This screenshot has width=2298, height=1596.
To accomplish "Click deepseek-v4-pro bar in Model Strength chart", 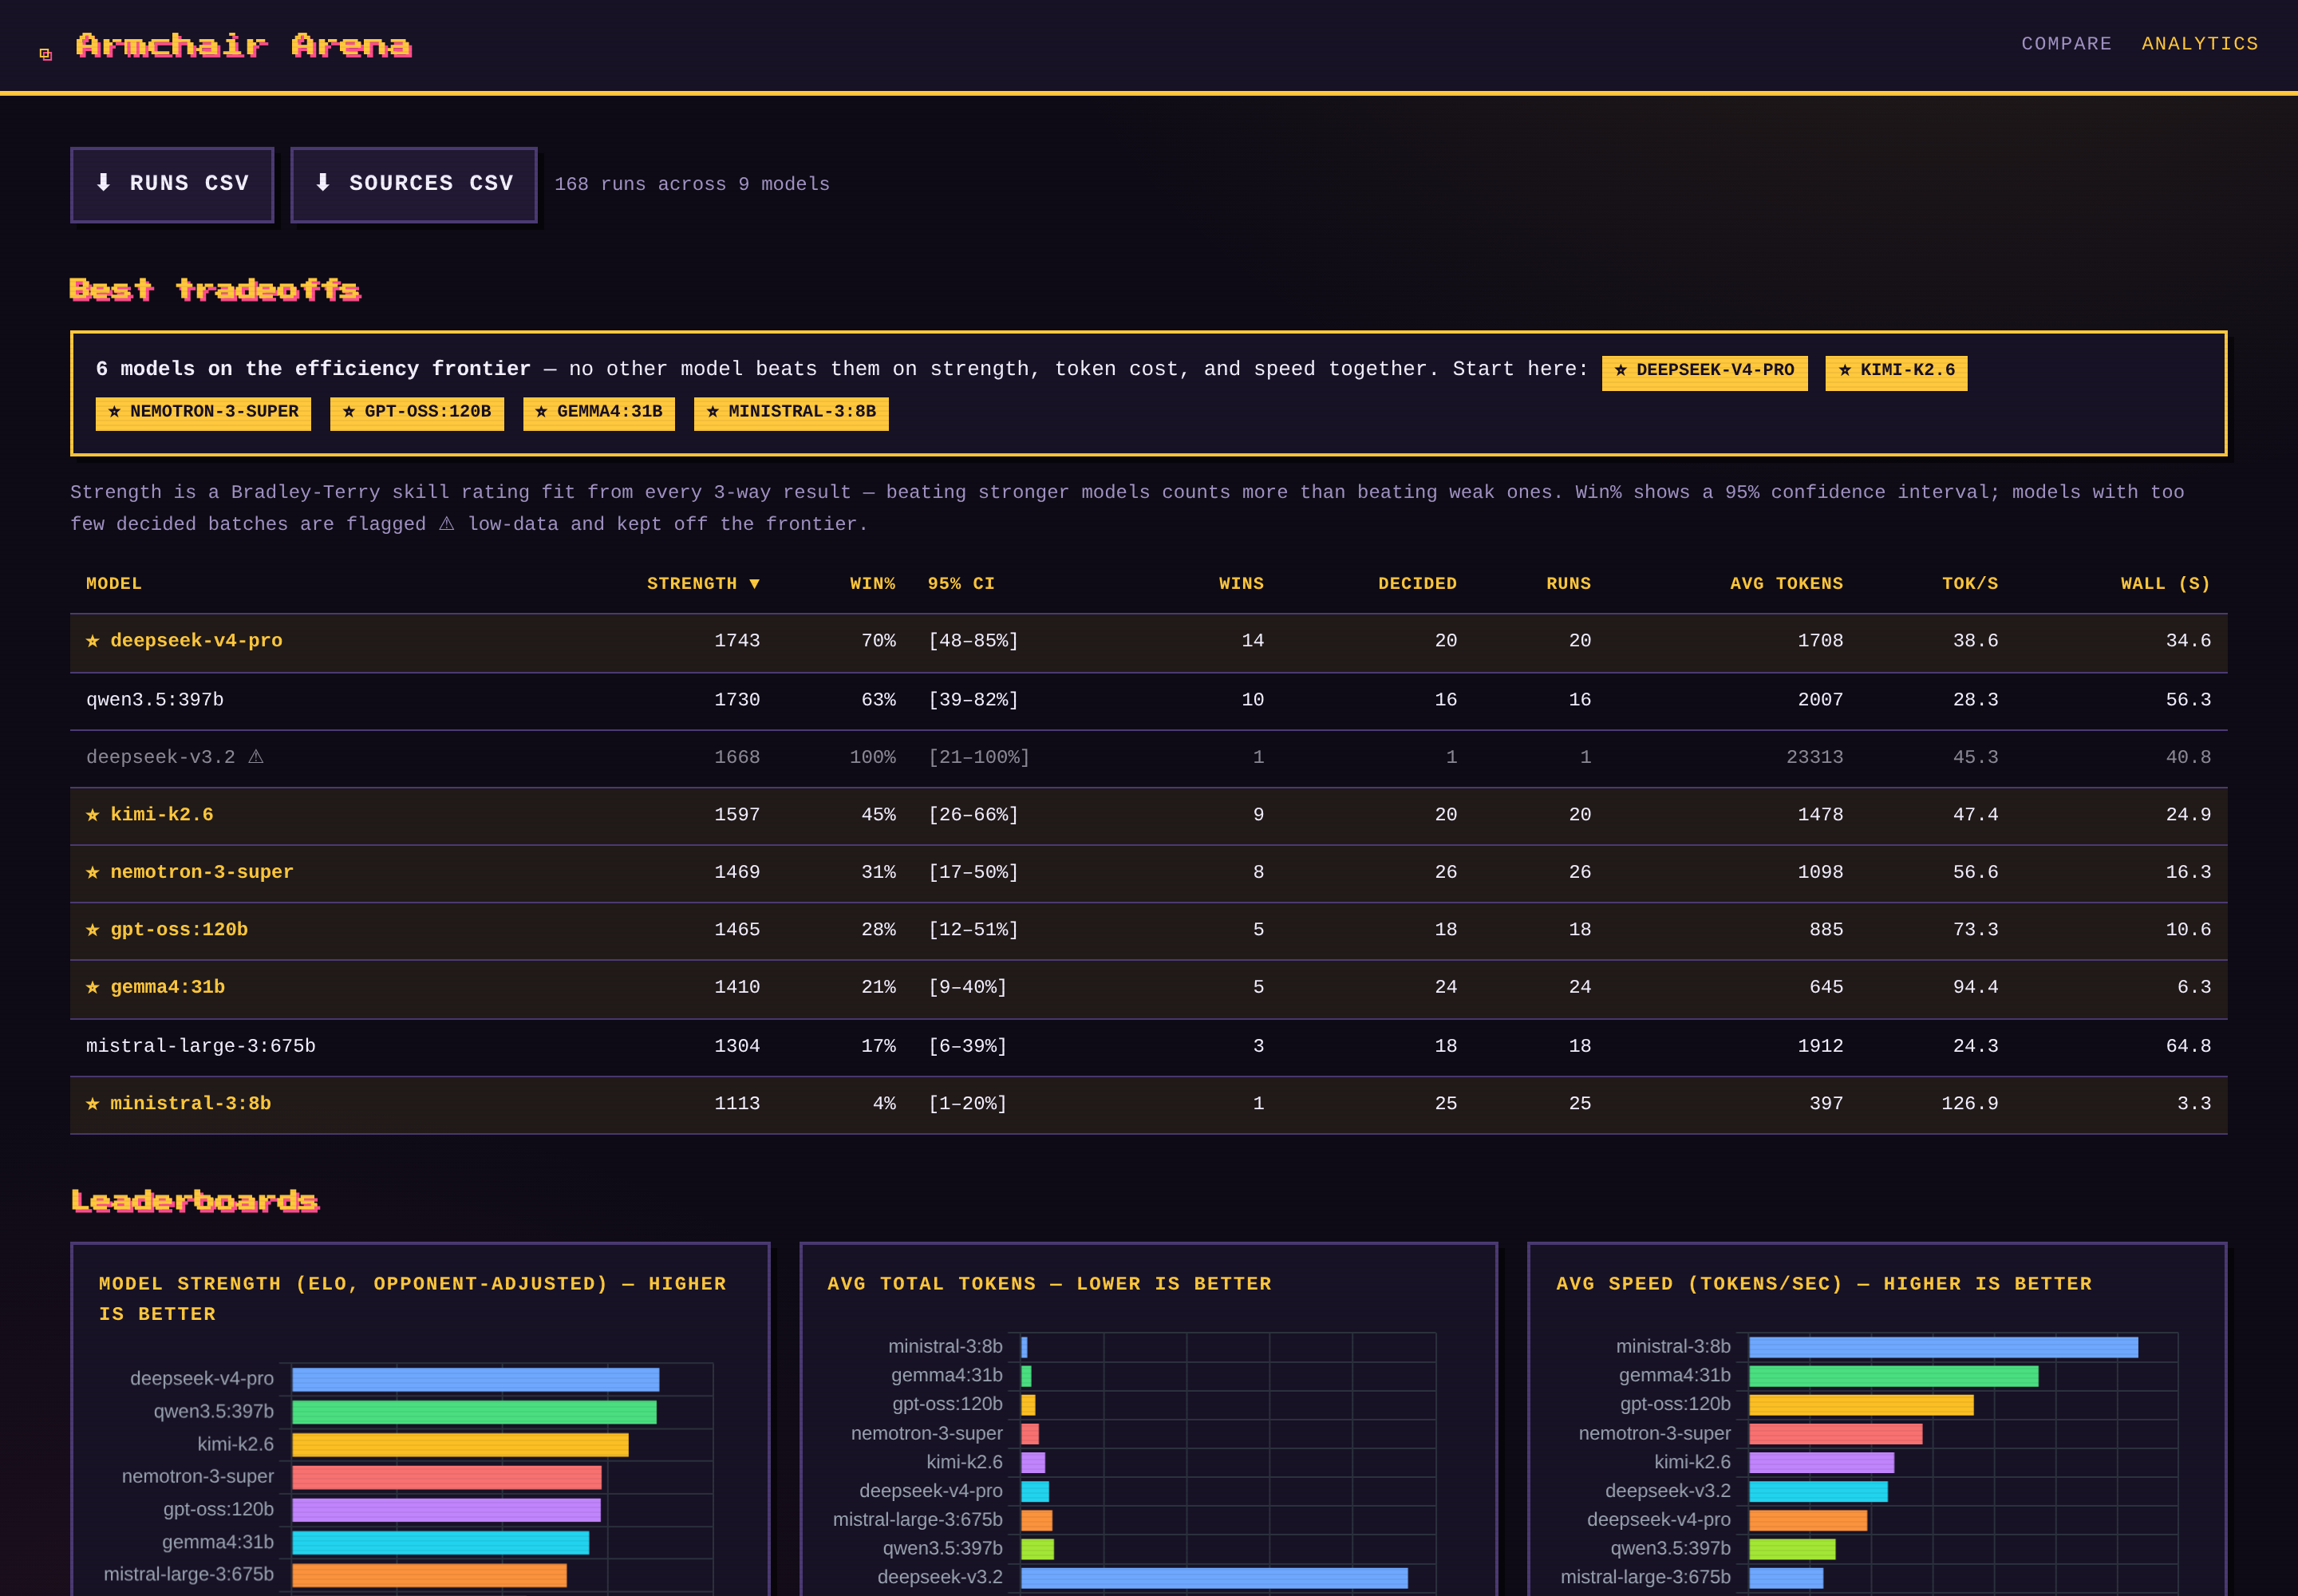I will 475,1380.
